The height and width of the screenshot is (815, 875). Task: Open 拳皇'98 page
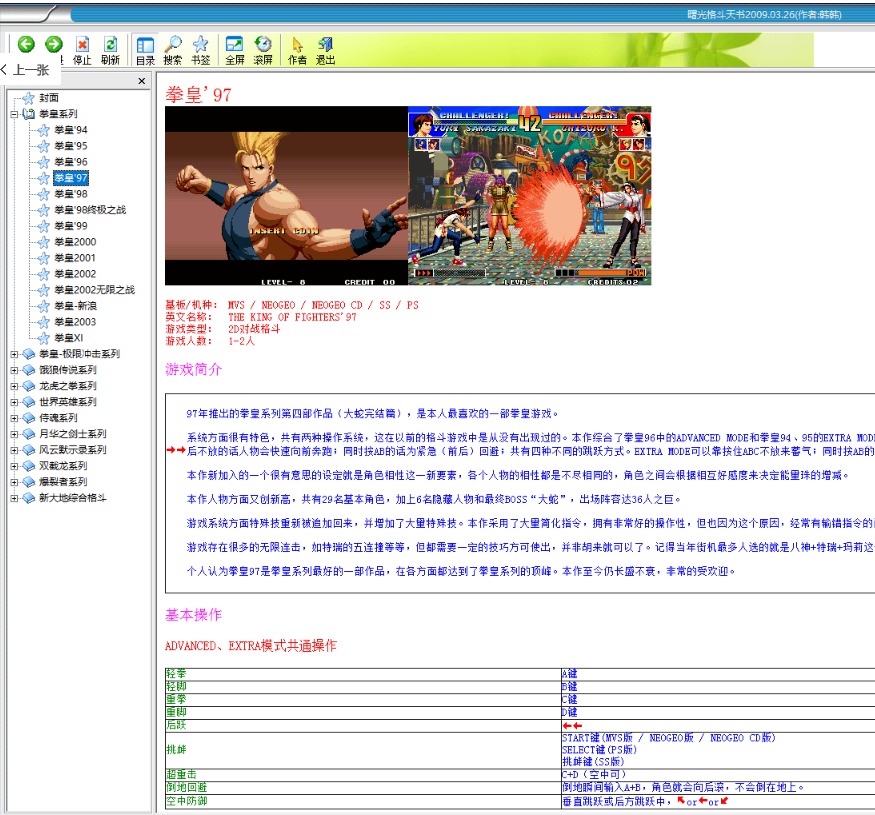71,194
